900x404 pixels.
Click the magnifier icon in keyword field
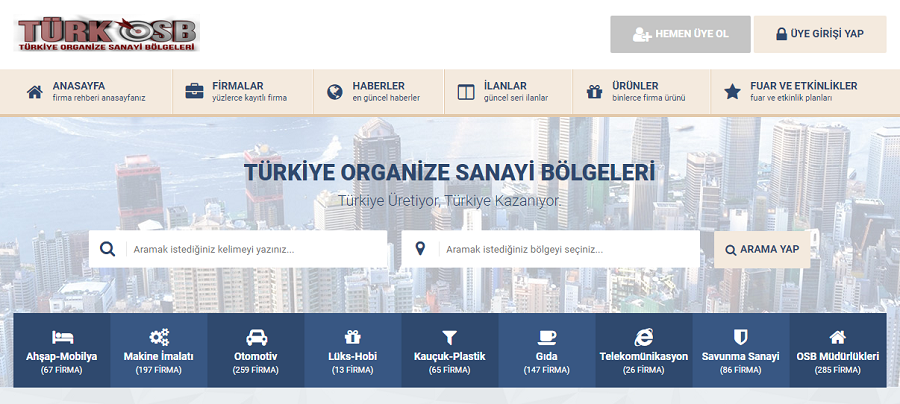point(107,249)
